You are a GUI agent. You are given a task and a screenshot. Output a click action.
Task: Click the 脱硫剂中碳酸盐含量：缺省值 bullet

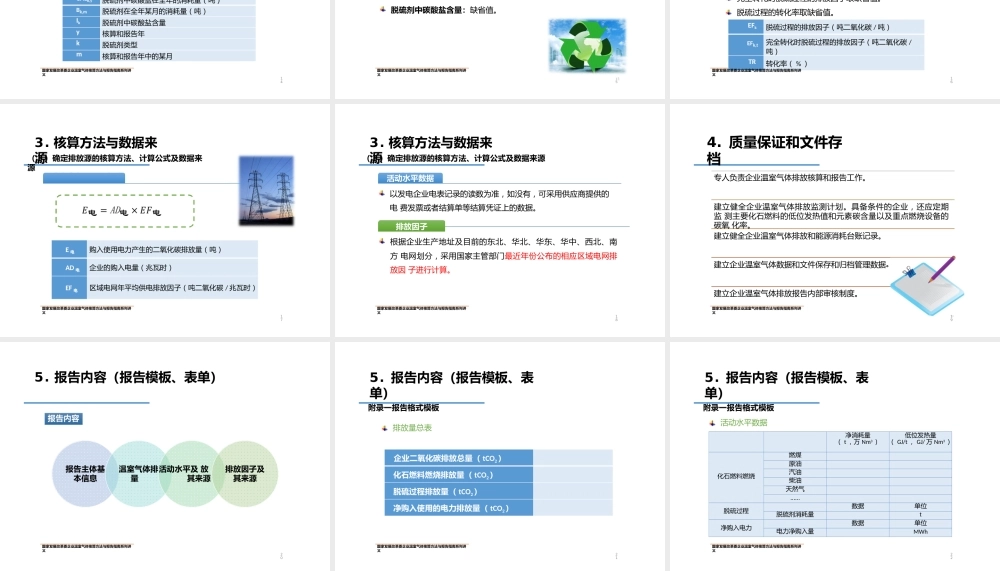tap(444, 10)
